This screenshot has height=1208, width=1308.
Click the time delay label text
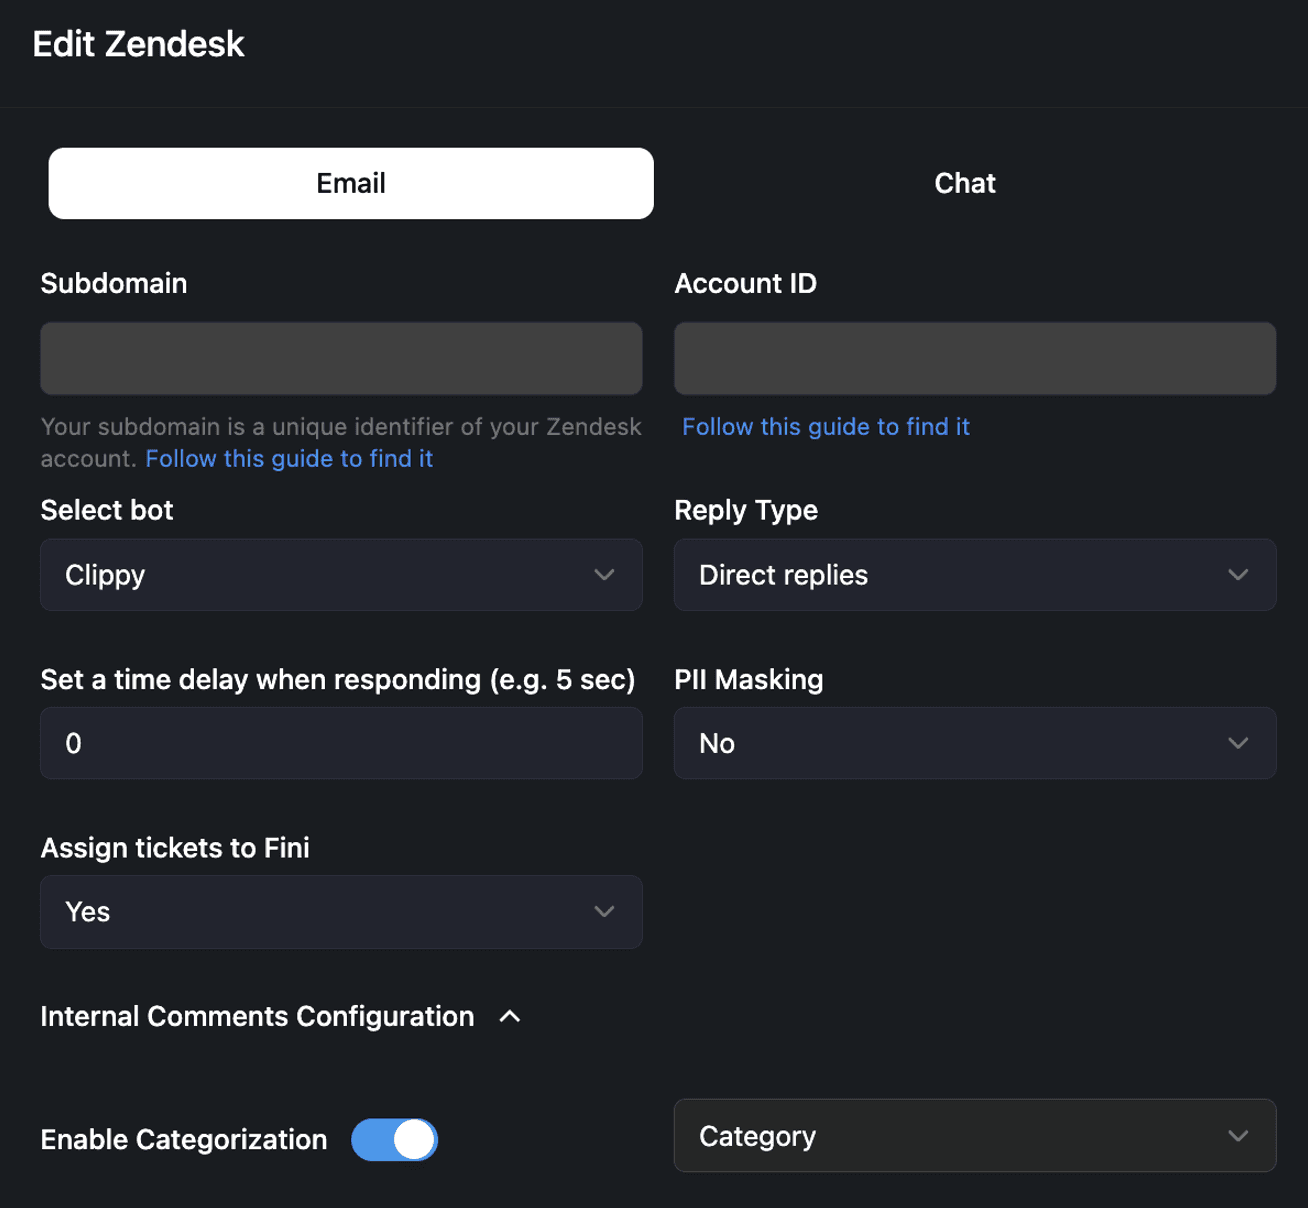tap(338, 680)
